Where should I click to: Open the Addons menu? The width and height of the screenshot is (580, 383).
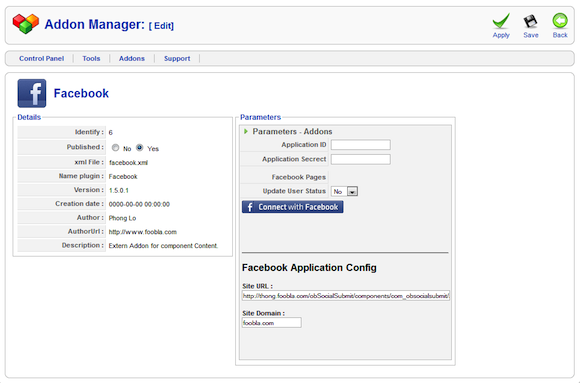click(132, 58)
